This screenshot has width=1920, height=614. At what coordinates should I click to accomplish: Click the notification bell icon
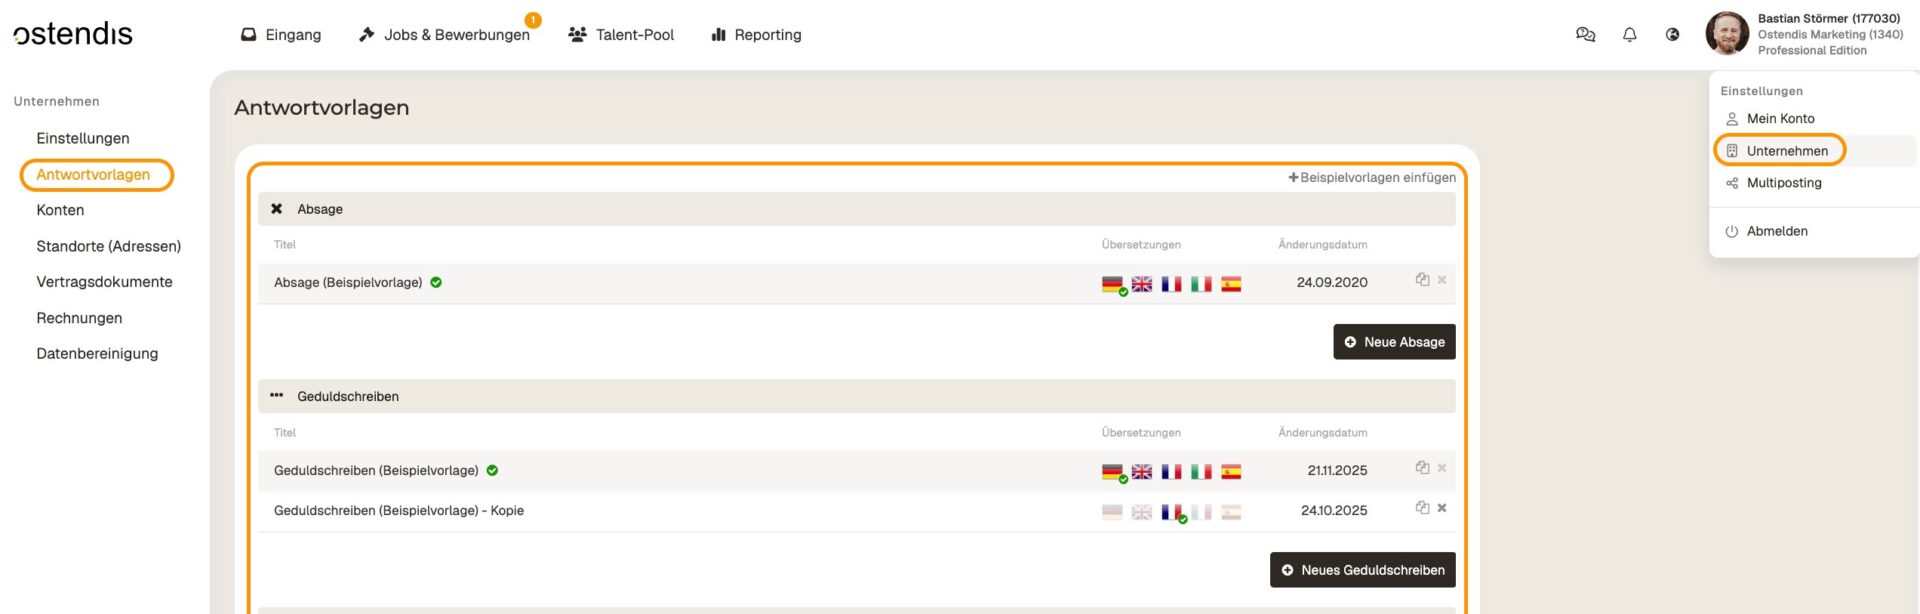(1629, 35)
